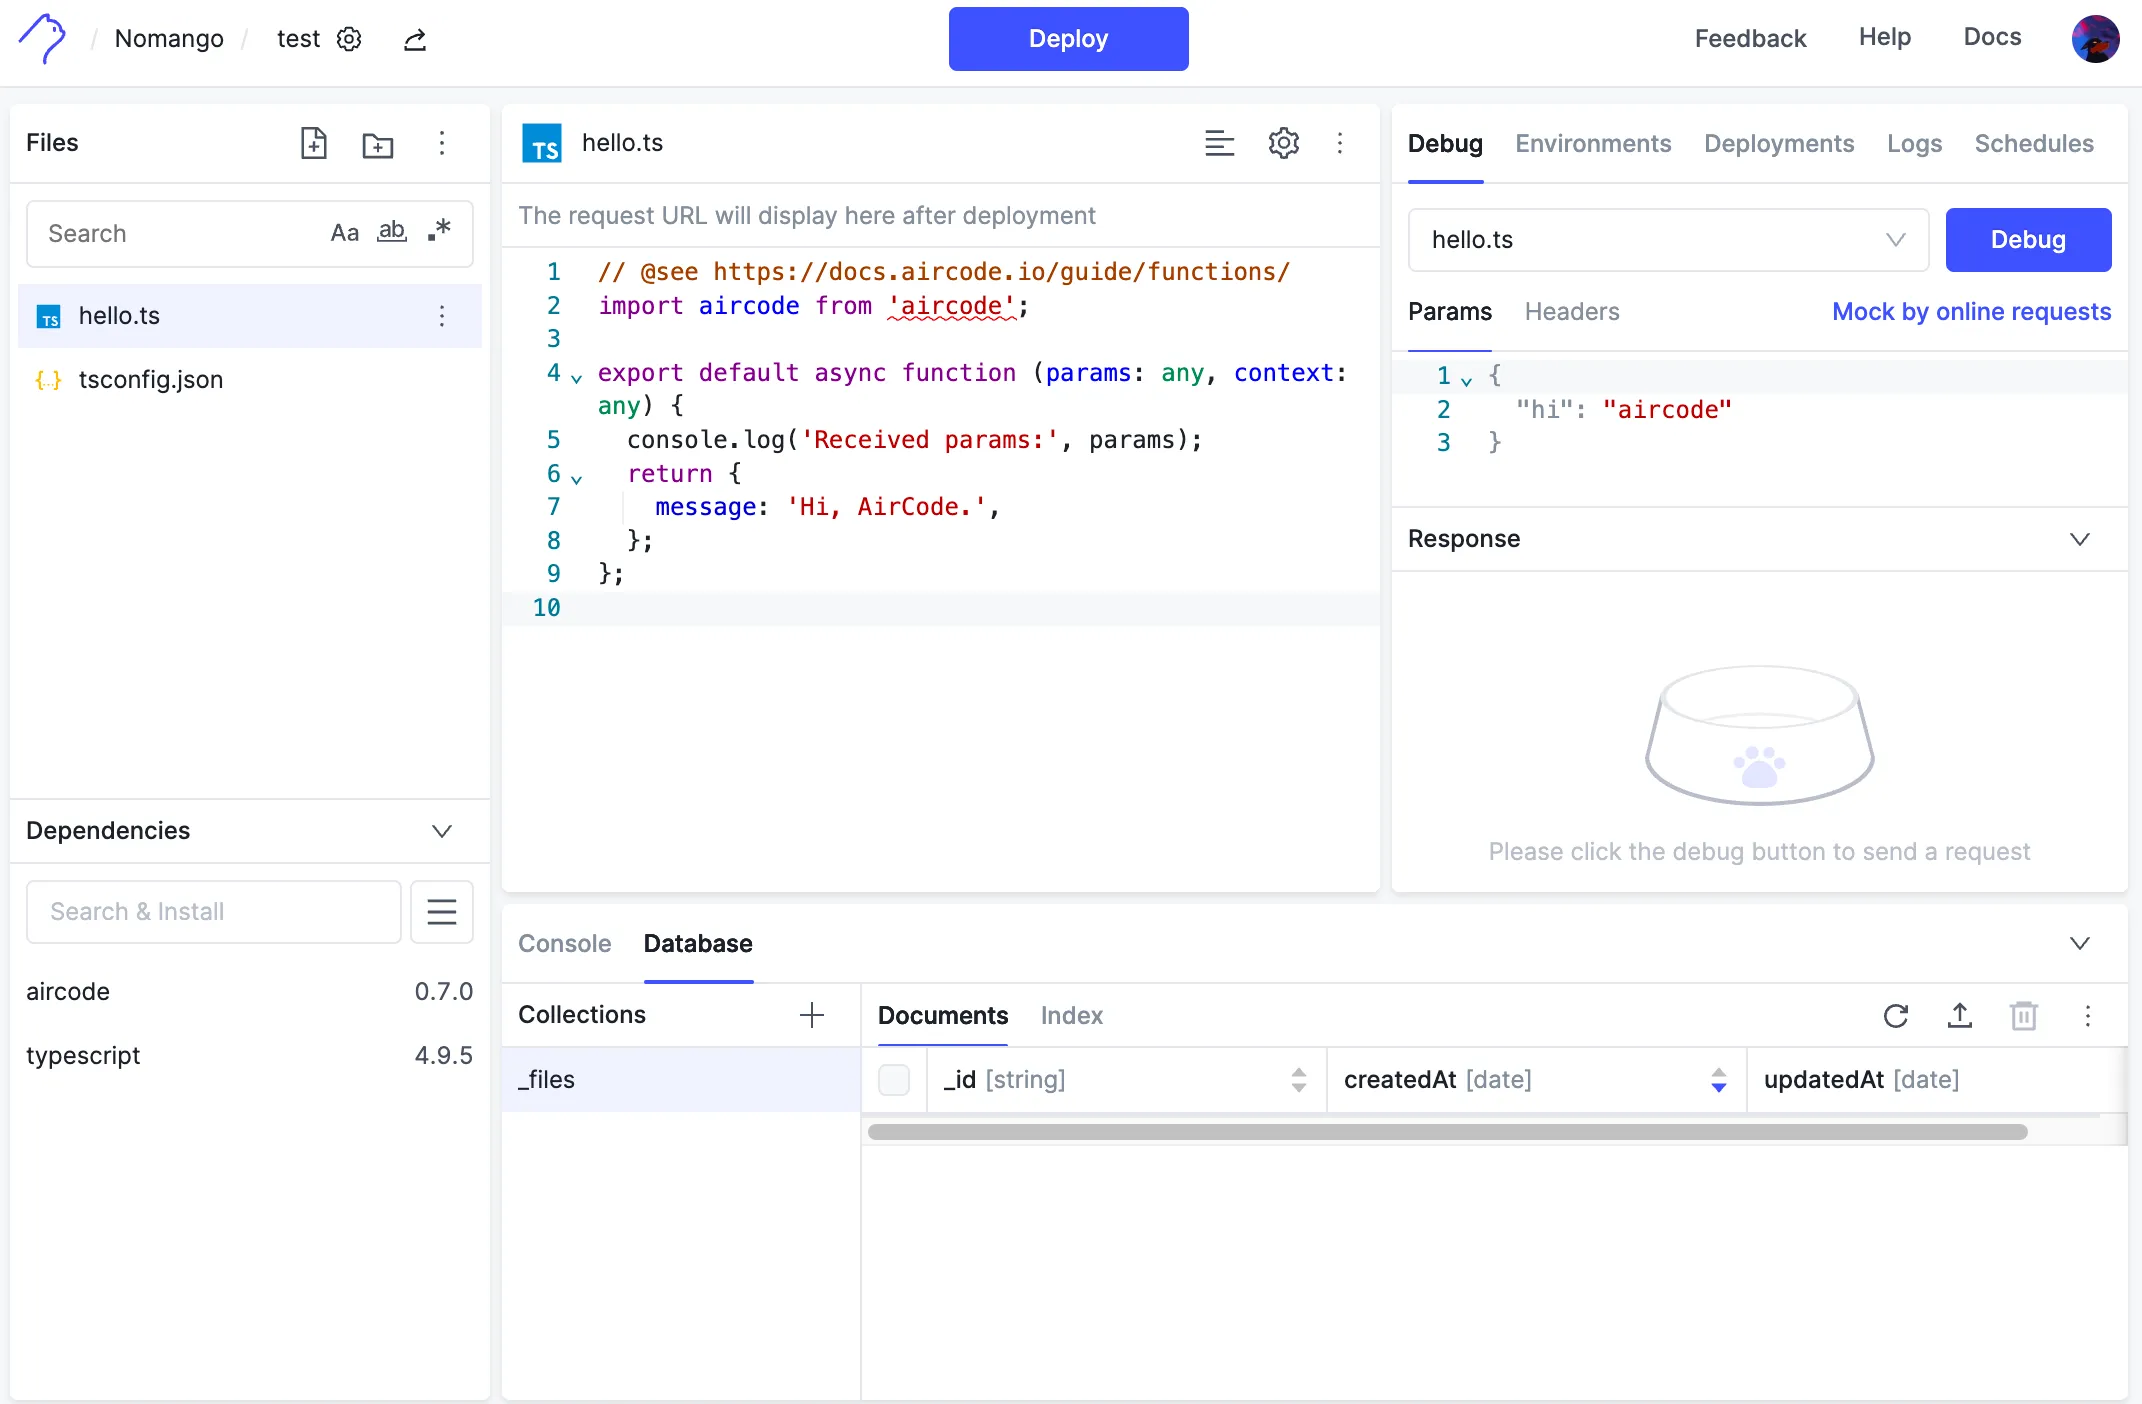Image resolution: width=2142 pixels, height=1404 pixels.
Task: Collapse the Response panel
Action: coord(2079,539)
